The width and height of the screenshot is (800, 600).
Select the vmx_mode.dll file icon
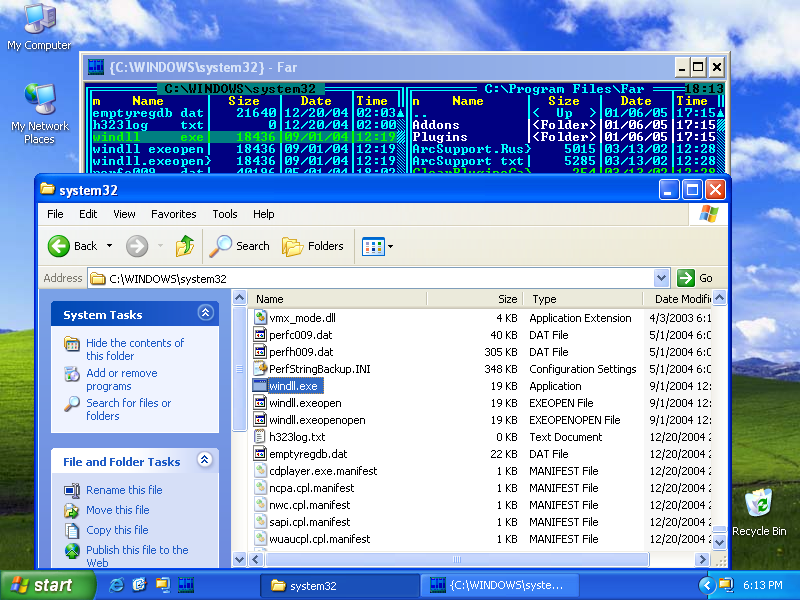261,317
